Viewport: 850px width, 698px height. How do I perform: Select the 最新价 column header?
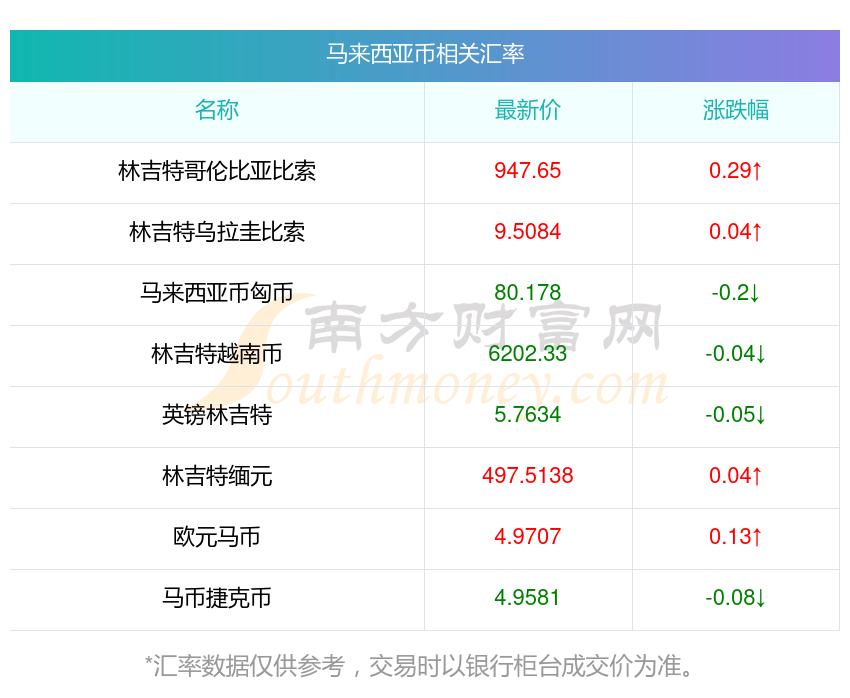[527, 110]
